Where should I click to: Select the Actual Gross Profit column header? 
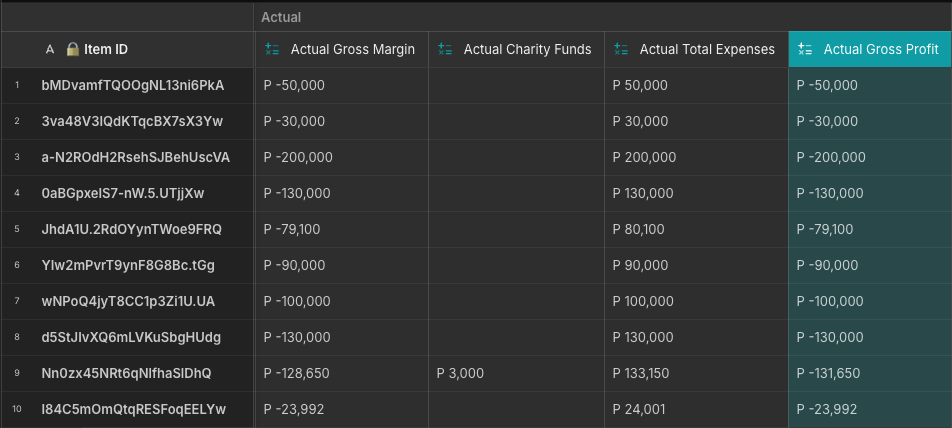pyautogui.click(x=870, y=49)
